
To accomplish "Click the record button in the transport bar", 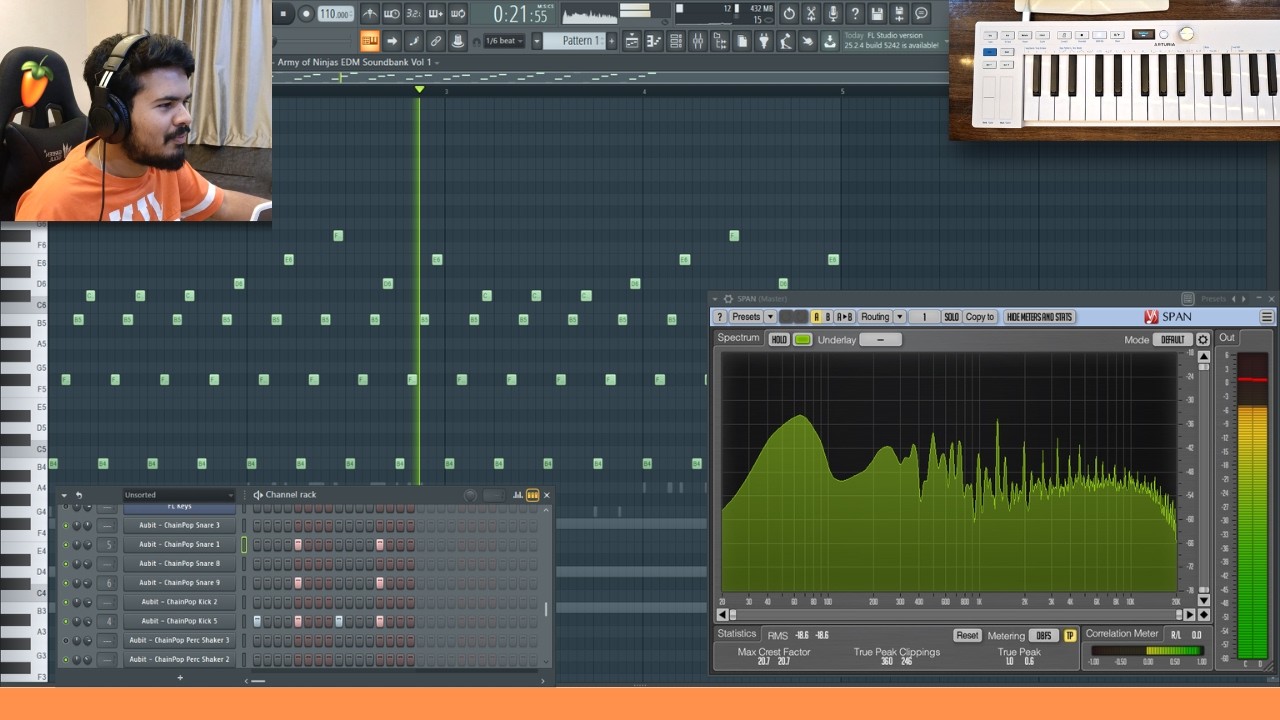I will tap(306, 14).
